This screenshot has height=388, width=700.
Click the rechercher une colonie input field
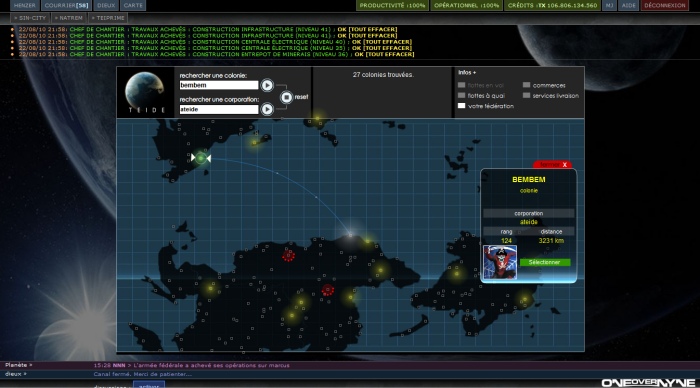pyautogui.click(x=219, y=85)
